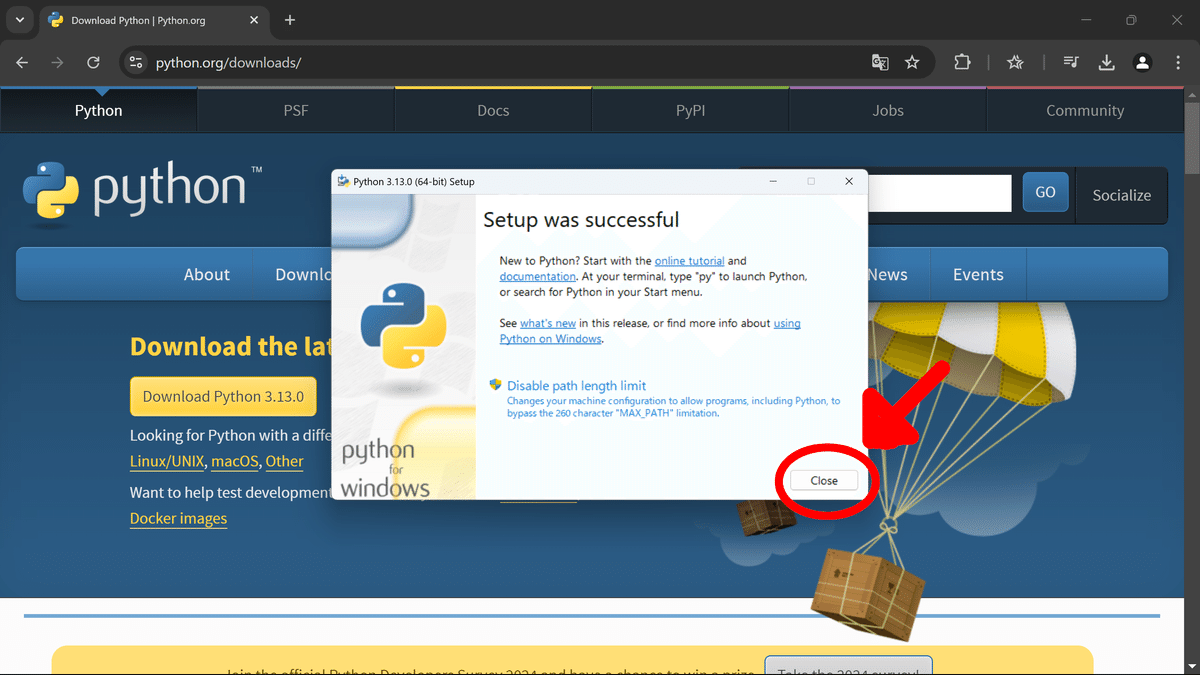The height and width of the screenshot is (675, 1200).
Task: Open using Python on Windows link
Action: 650,331
